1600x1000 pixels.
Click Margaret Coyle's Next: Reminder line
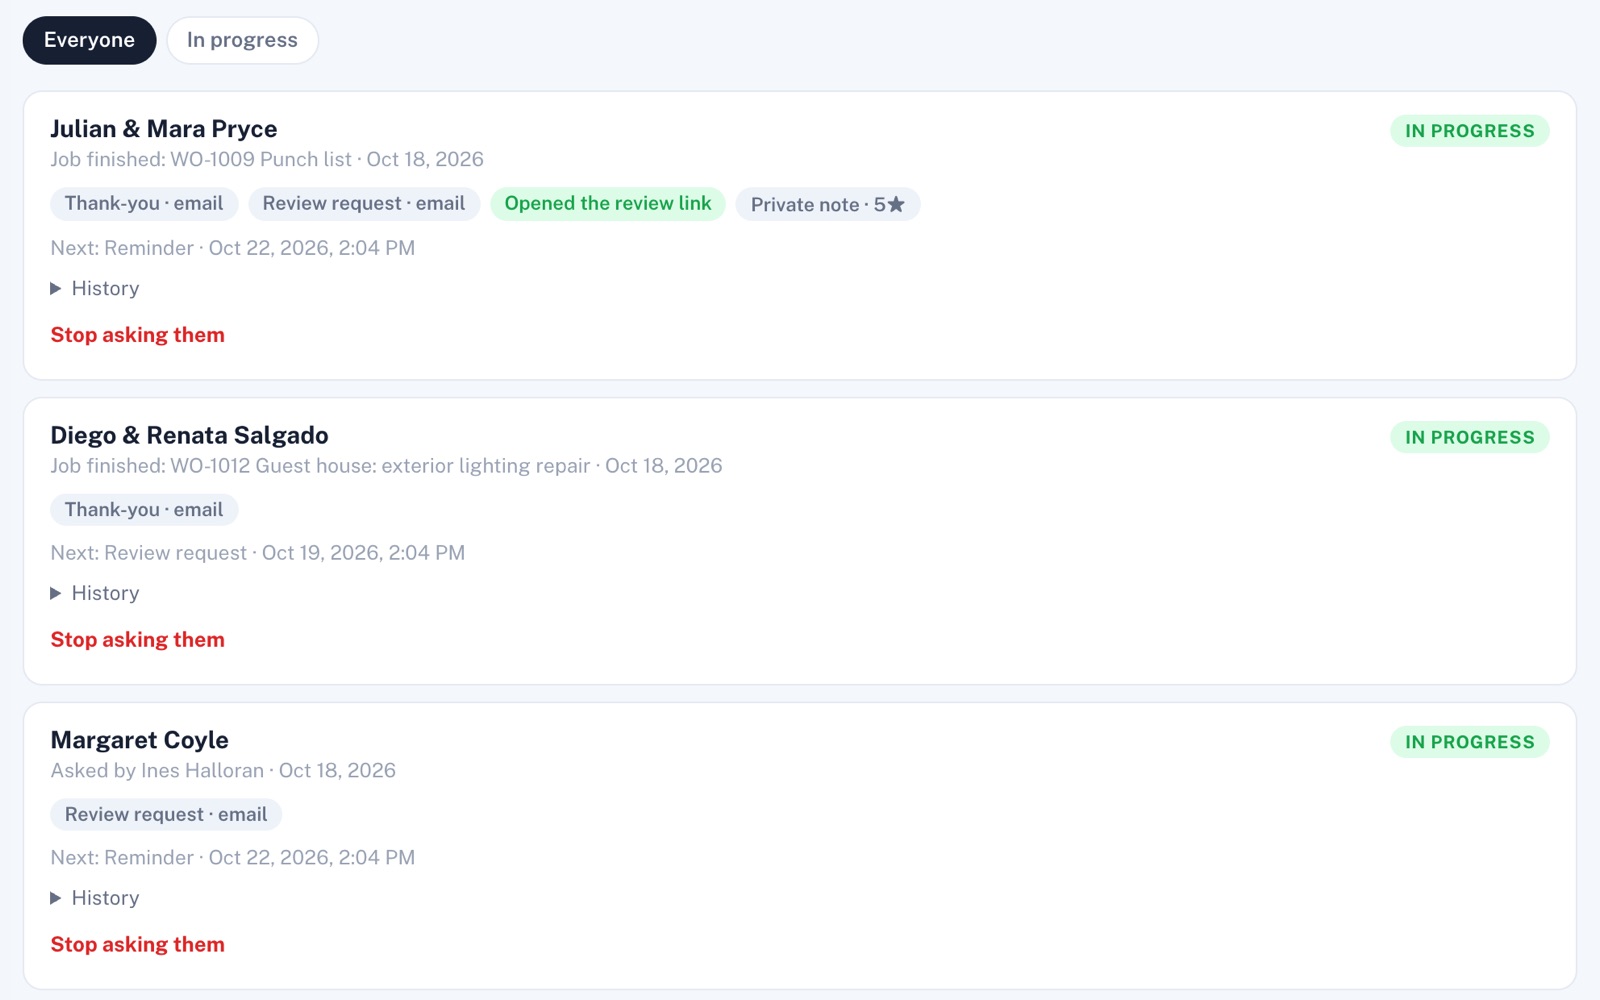[233, 858]
